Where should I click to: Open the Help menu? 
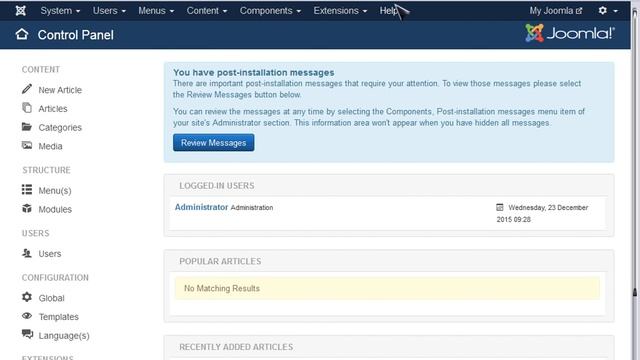388,11
